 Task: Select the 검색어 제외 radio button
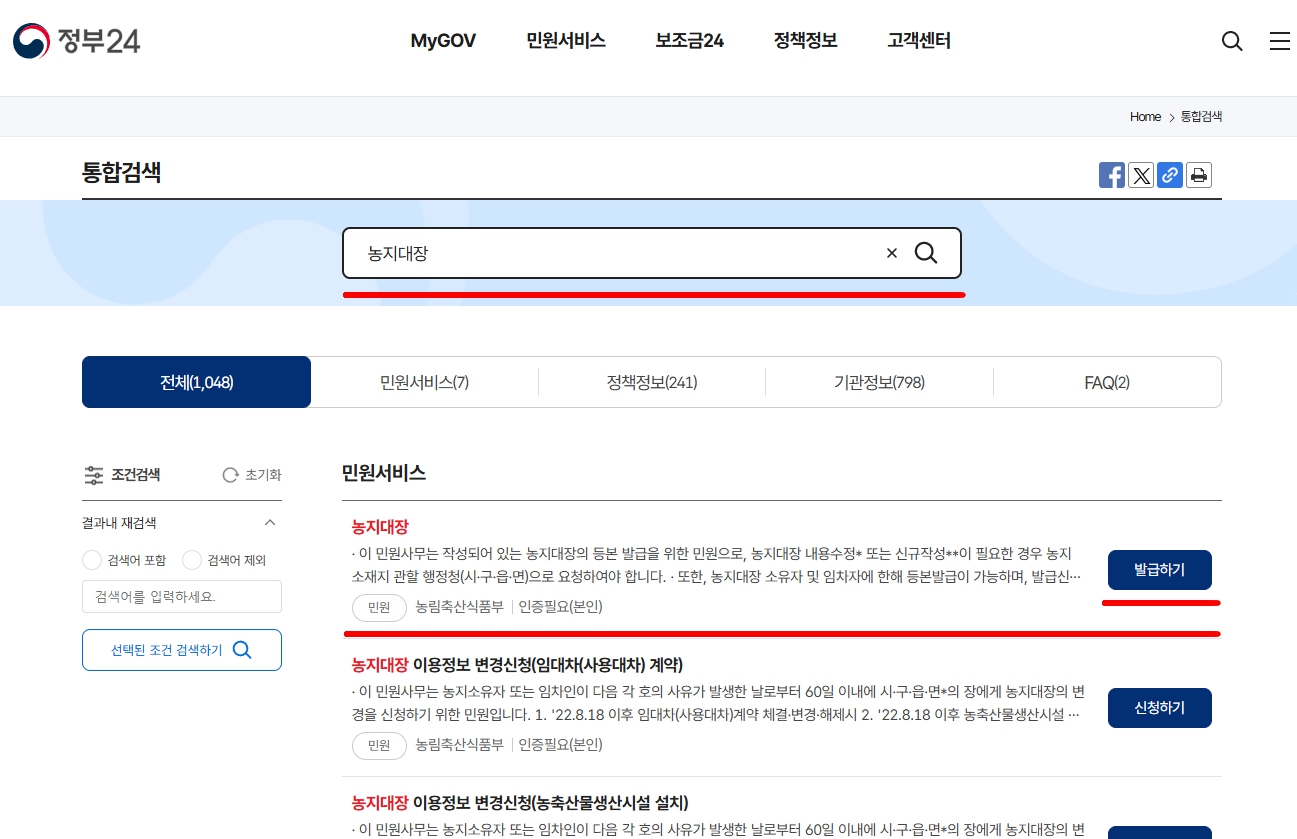click(192, 560)
